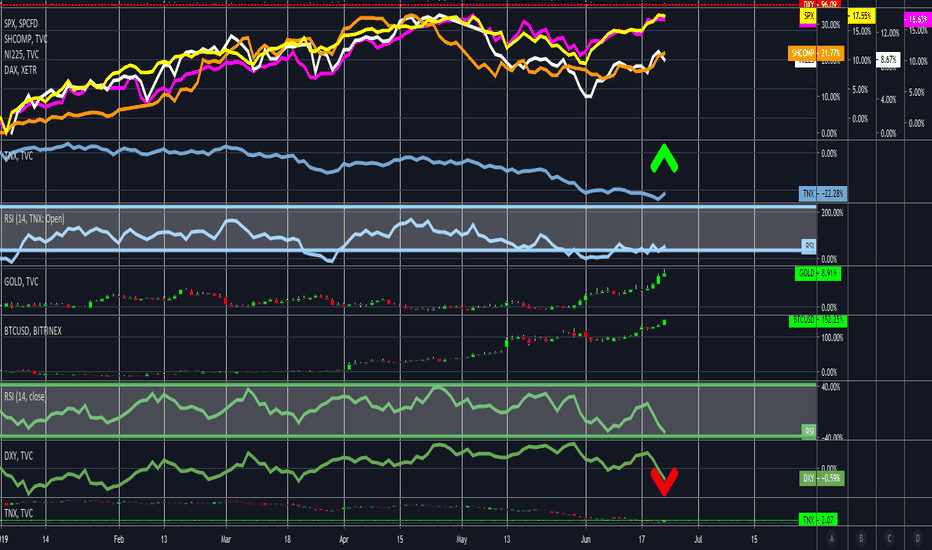Image resolution: width=932 pixels, height=550 pixels.
Task: Click the yellow 17.55% value tag
Action: click(x=861, y=16)
